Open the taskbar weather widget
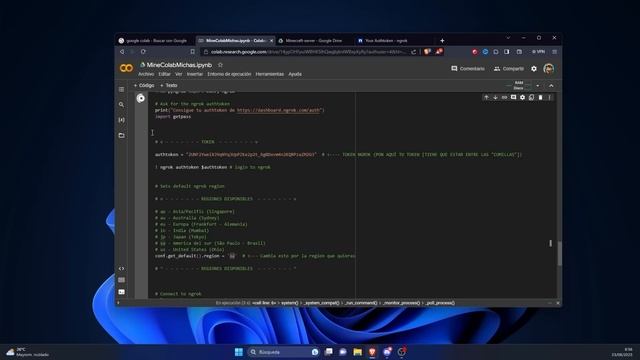The image size is (640, 360). (x=27, y=352)
